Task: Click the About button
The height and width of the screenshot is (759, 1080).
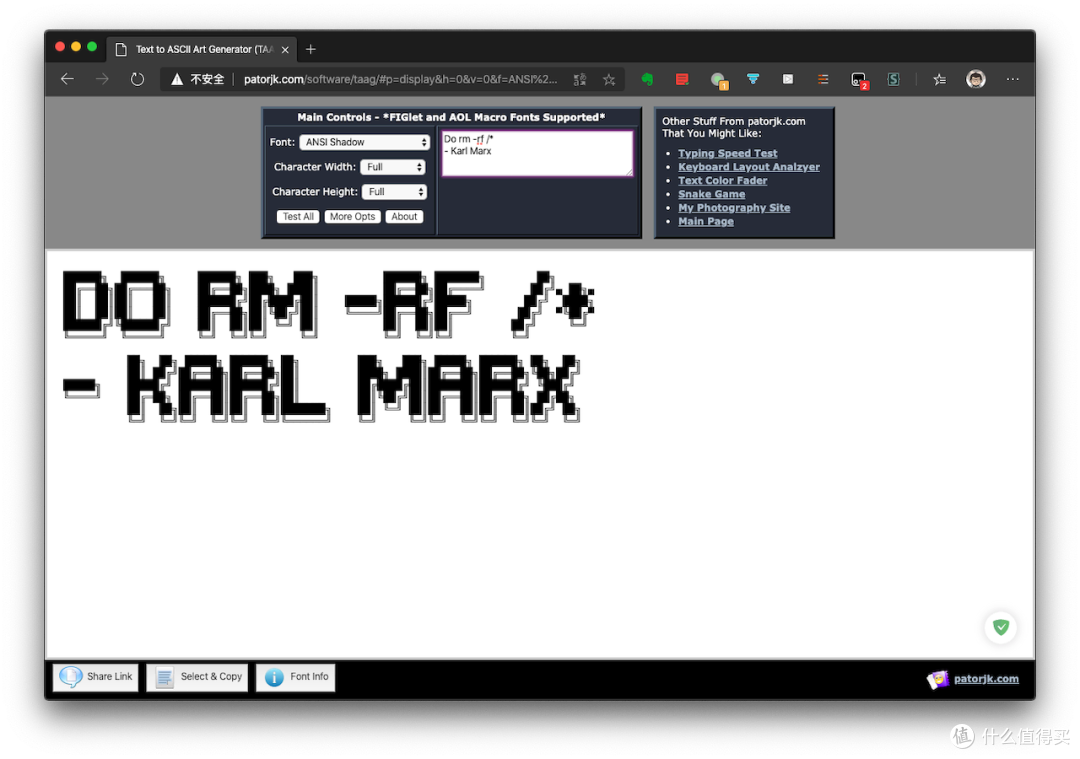Action: click(x=404, y=216)
